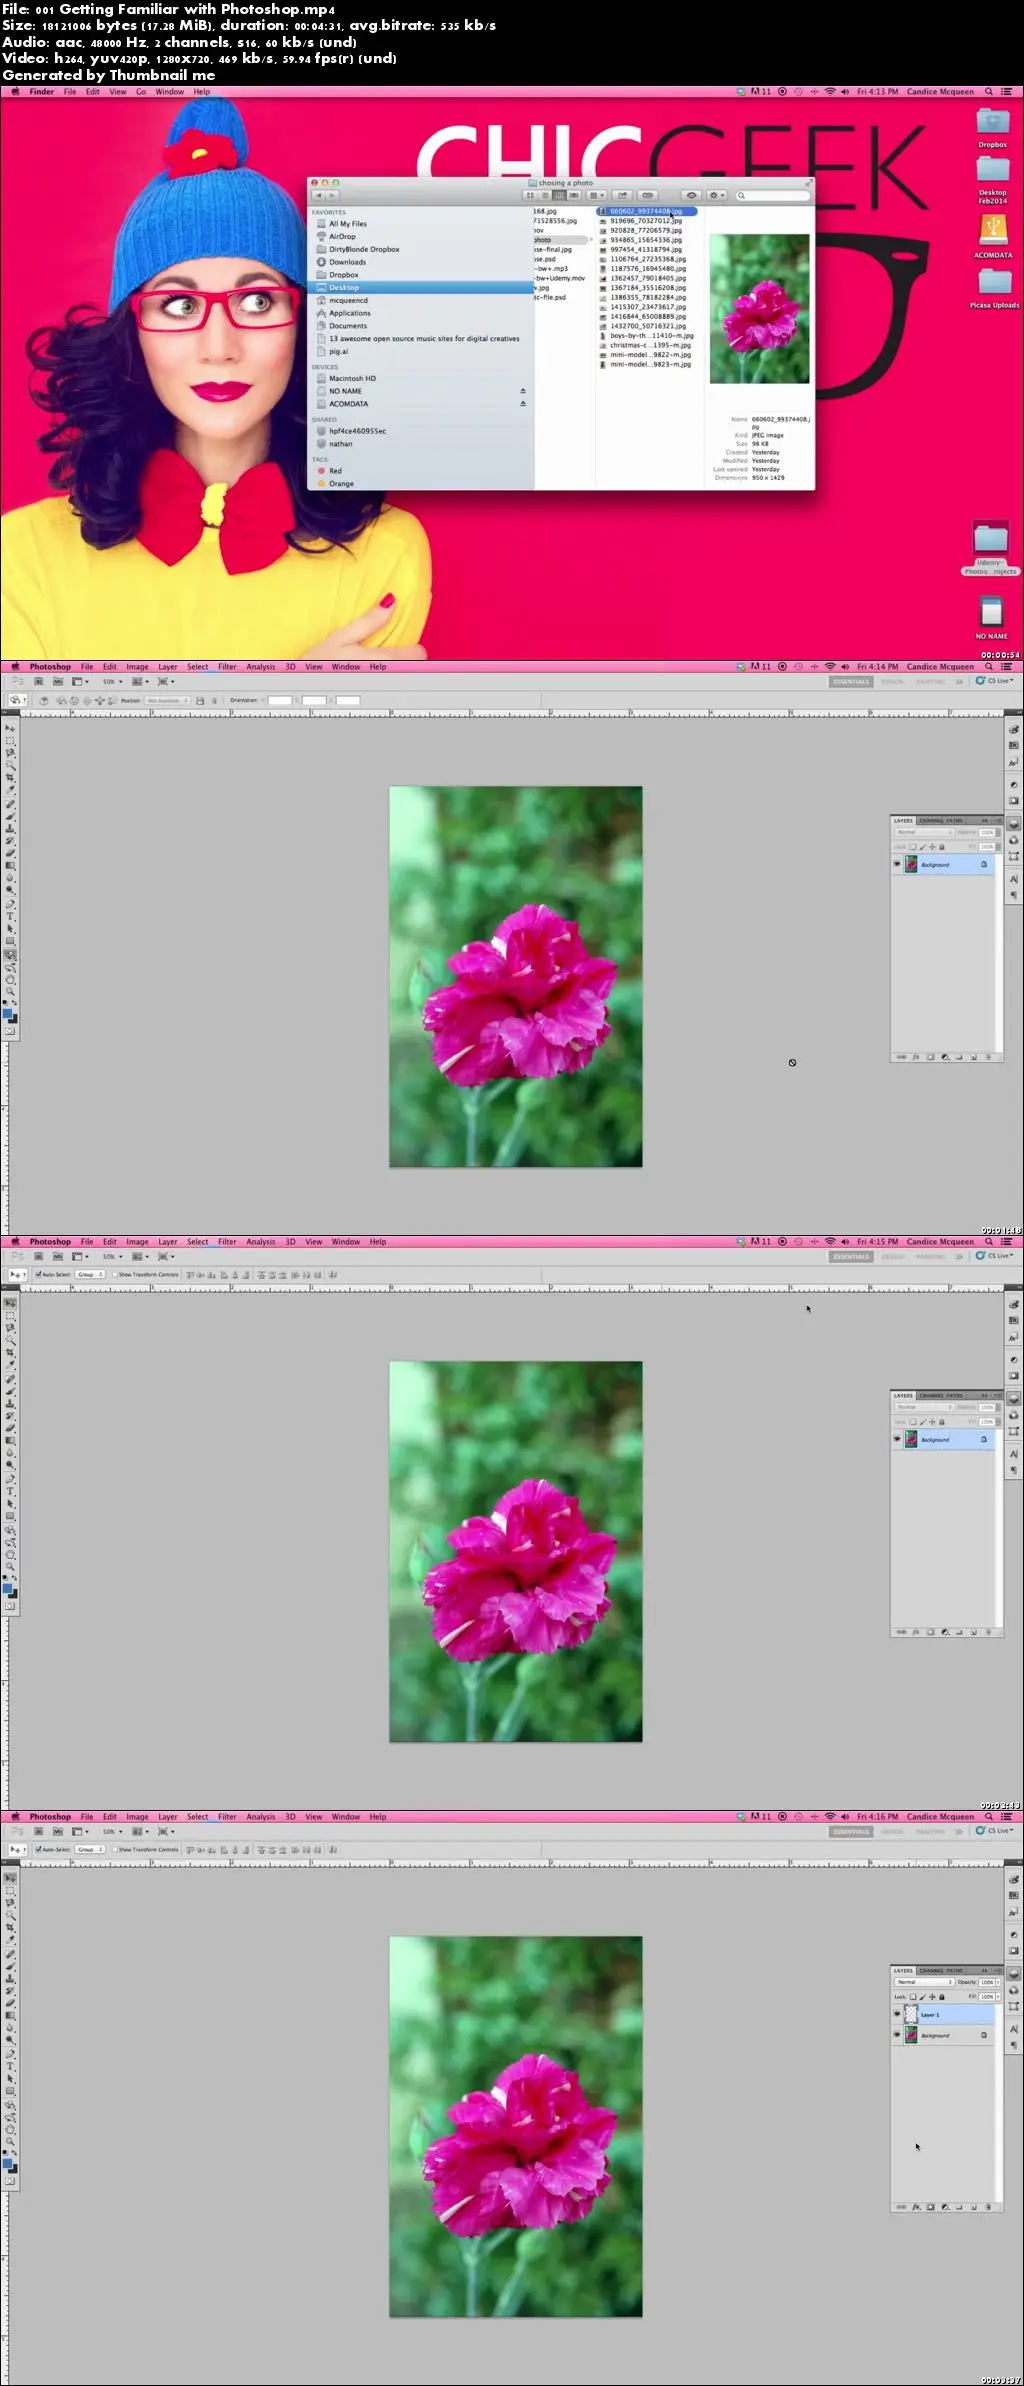This screenshot has width=1024, height=2386.
Task: Select Move tool in the 4:16 PM frame
Action: 10,1878
